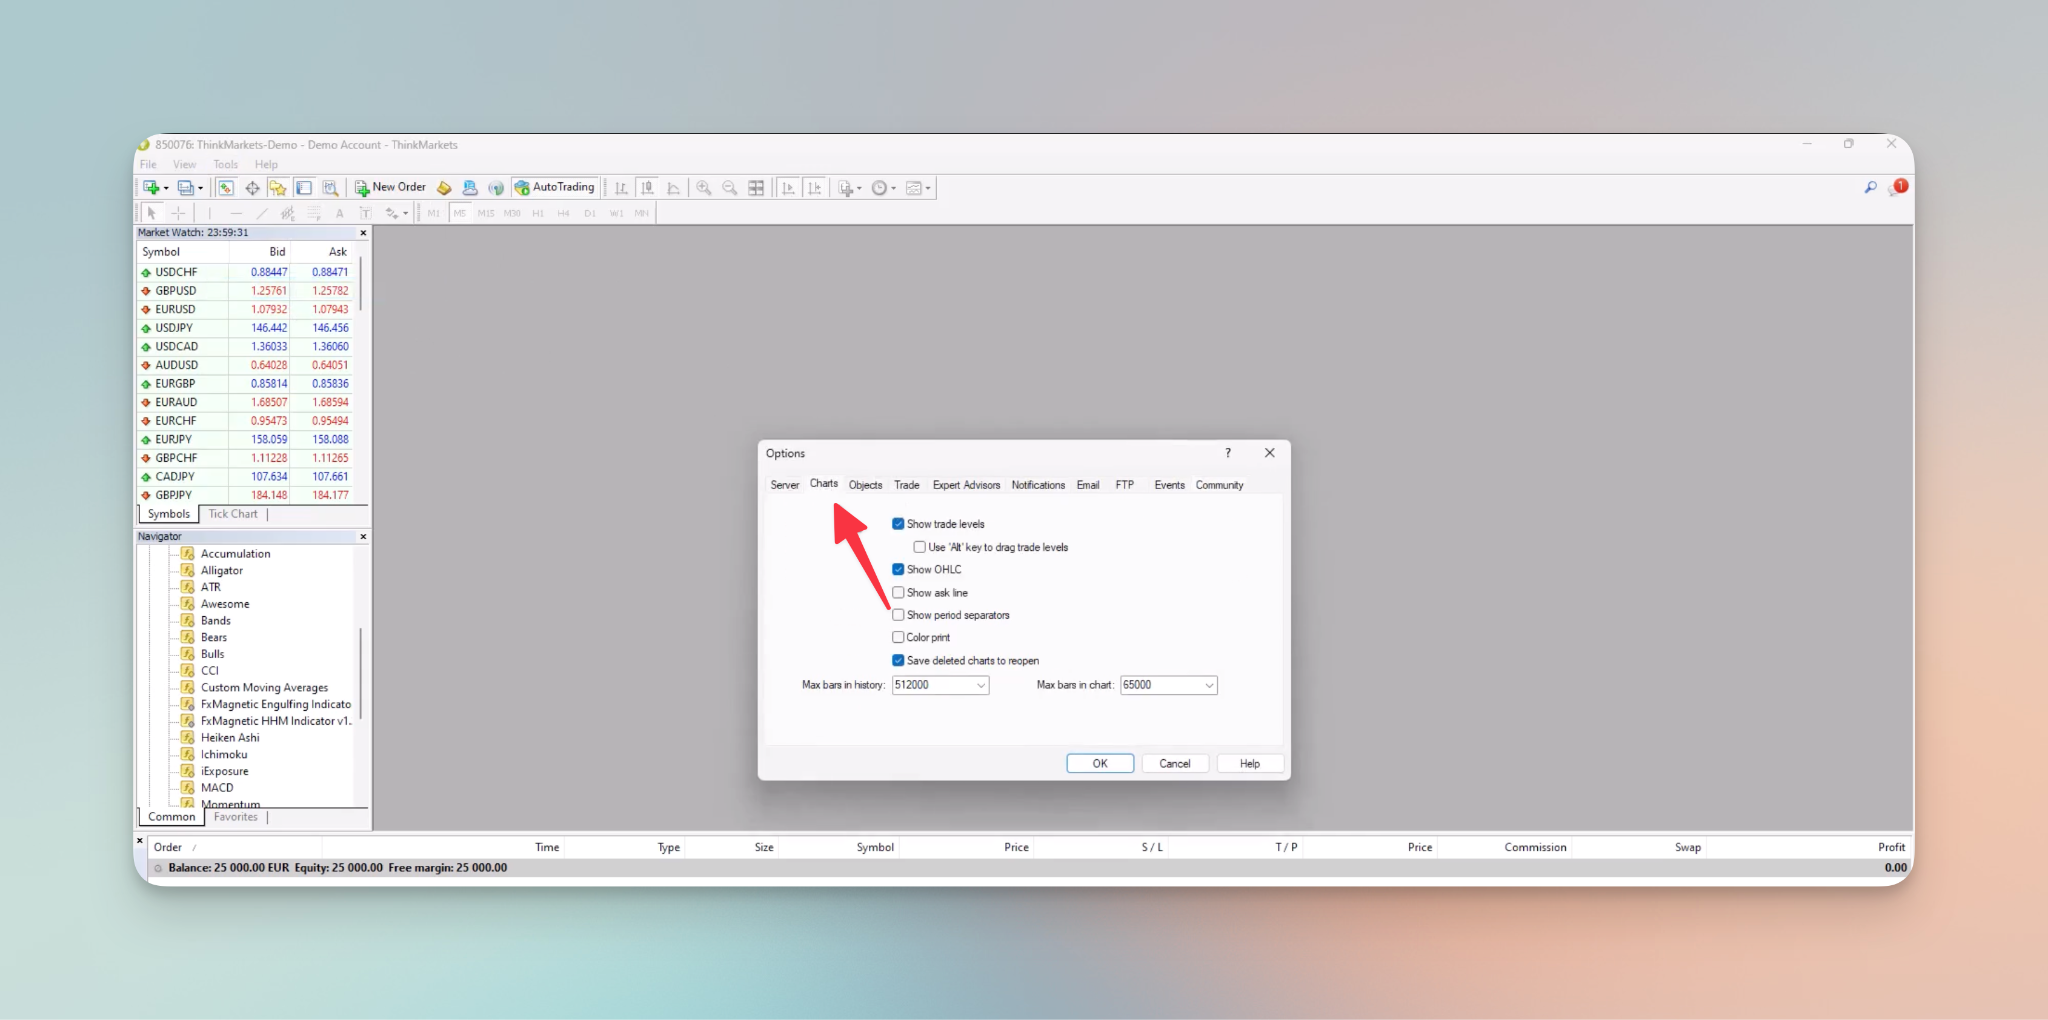Open the new chart dropdown arrow
The width and height of the screenshot is (2048, 1020).
coord(166,187)
